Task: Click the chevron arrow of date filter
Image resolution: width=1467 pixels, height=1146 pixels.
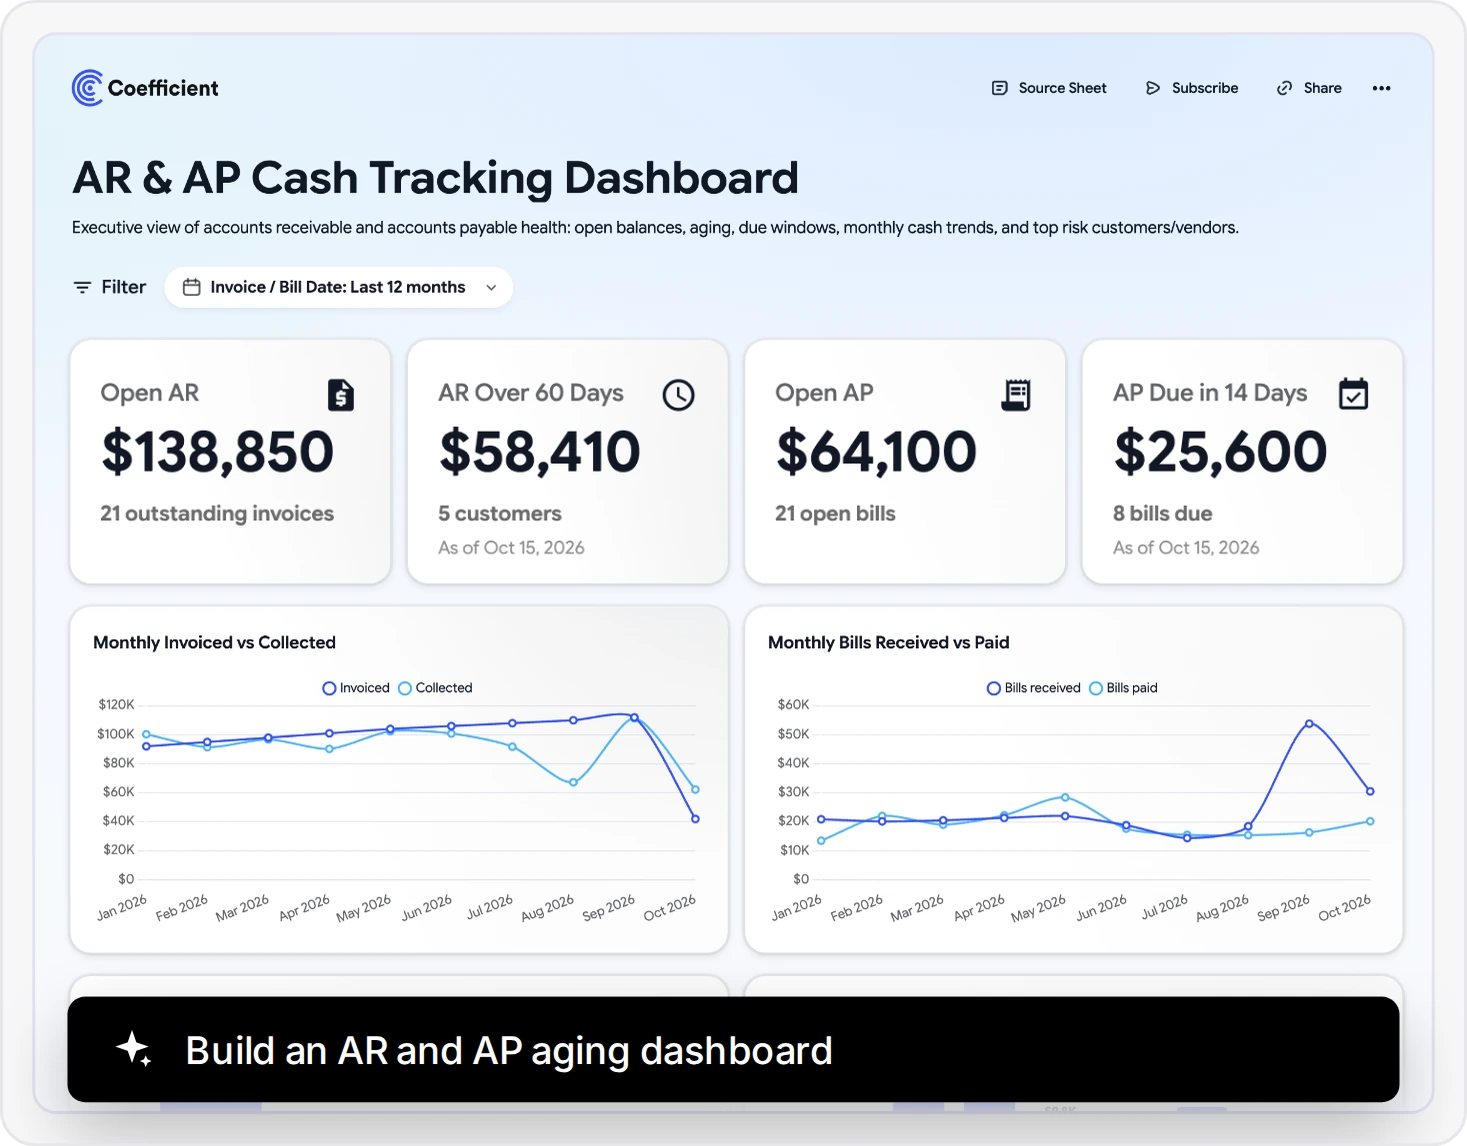Action: click(491, 287)
